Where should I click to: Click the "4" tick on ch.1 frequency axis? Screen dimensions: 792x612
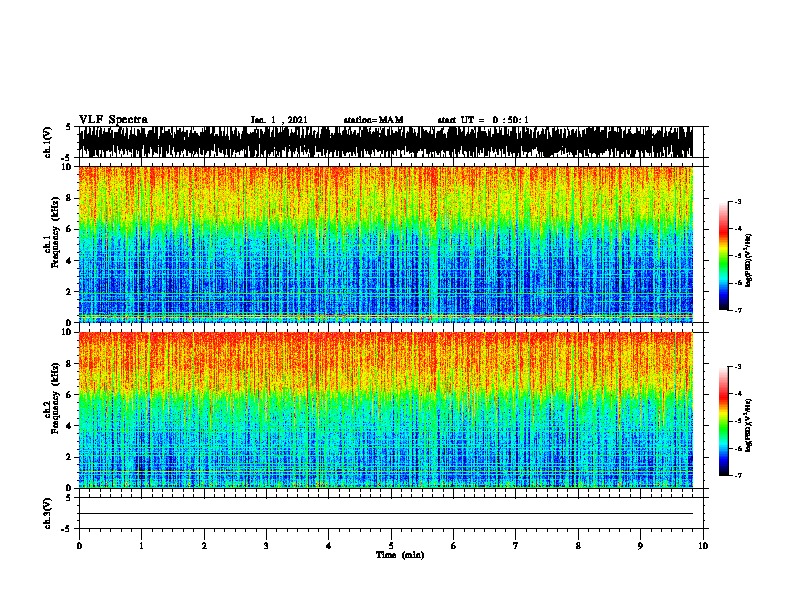pyautogui.click(x=69, y=261)
